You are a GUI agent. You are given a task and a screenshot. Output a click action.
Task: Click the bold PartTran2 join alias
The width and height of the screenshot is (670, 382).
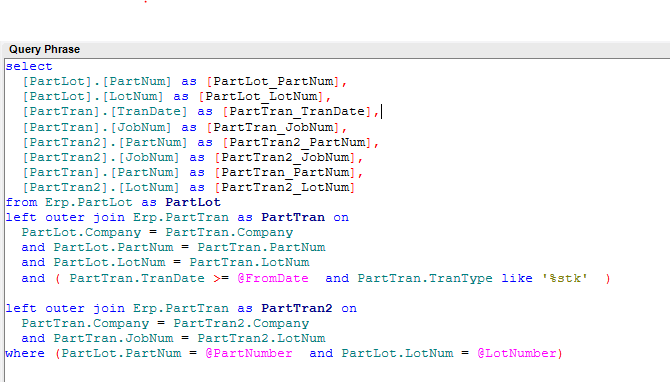[297, 309]
